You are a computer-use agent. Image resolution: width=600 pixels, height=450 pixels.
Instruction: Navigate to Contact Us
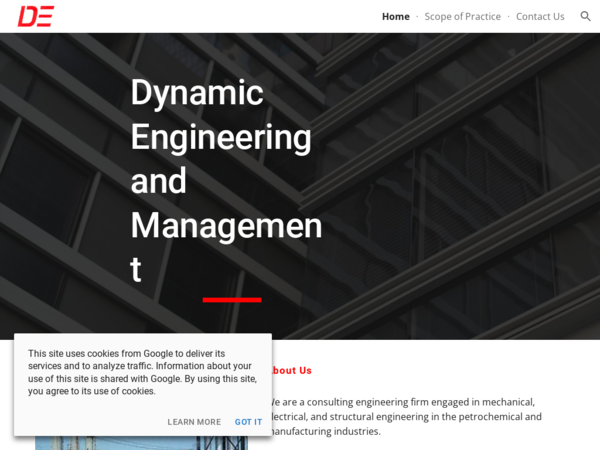540,16
